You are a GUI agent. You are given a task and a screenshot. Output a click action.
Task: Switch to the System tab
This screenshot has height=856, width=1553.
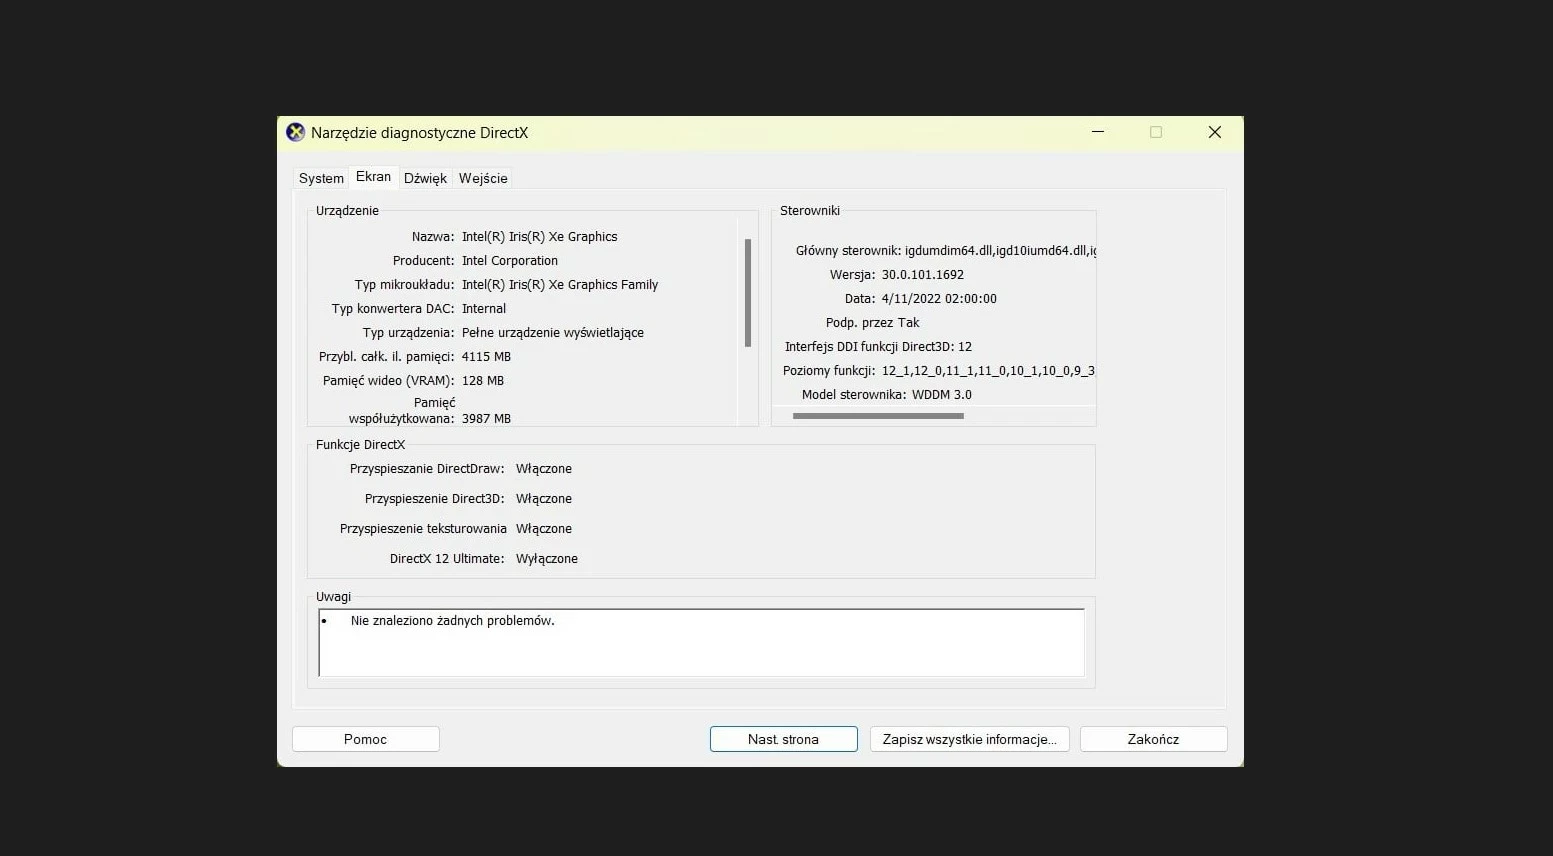[321, 178]
